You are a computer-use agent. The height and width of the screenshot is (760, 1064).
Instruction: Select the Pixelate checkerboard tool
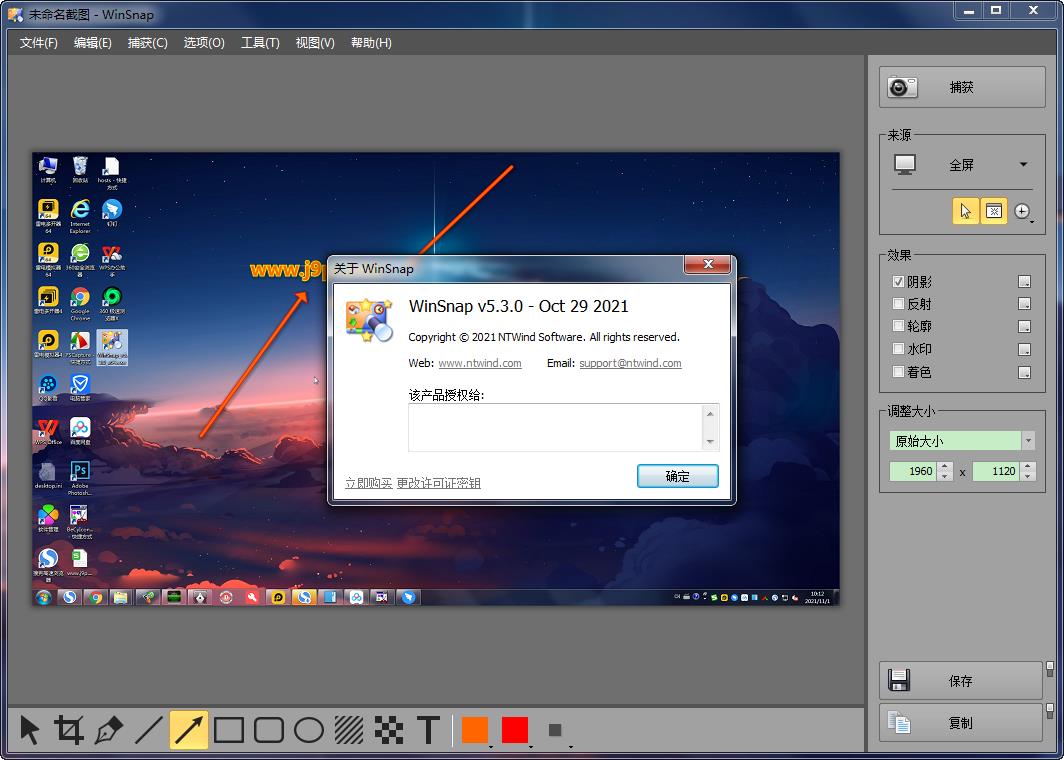pyautogui.click(x=389, y=730)
